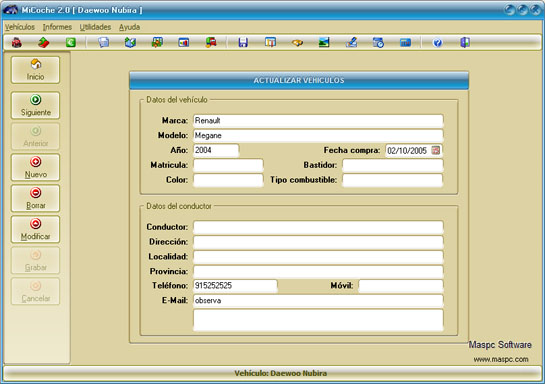Go to the Siguiente vehicle record
The height and width of the screenshot is (384, 545).
(35, 105)
